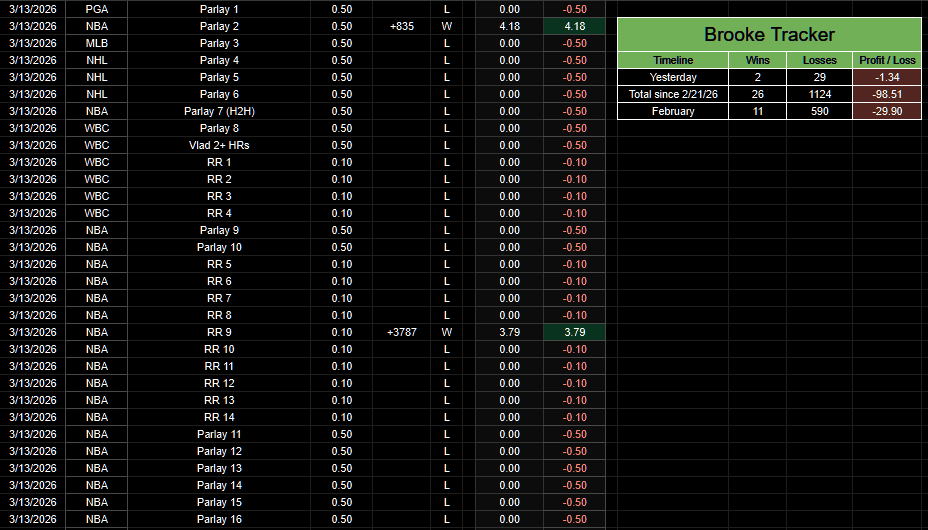Viewport: 928px width, 530px height.
Task: Select the 26 wins cell
Action: pyautogui.click(x=758, y=94)
